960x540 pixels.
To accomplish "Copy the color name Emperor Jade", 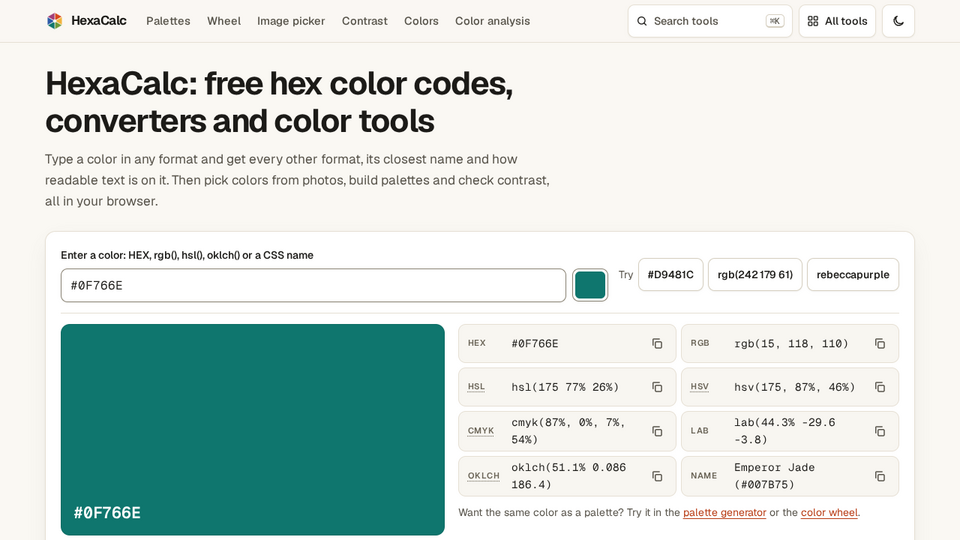I will (880, 476).
